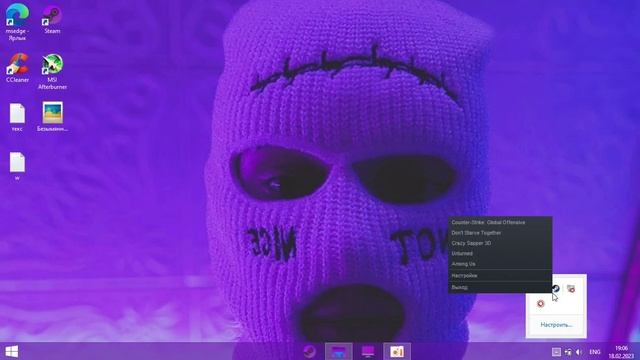
Task: Click the top-right tray overflow icon with red badge
Action: click(571, 289)
